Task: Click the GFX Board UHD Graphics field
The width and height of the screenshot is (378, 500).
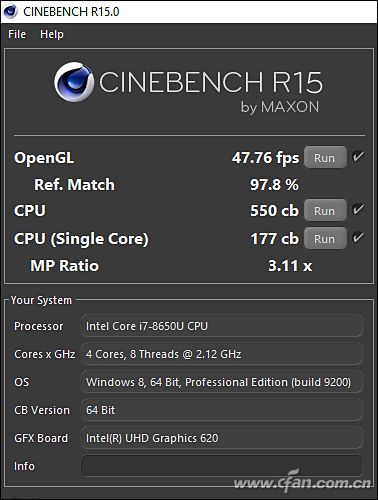Action: click(222, 438)
